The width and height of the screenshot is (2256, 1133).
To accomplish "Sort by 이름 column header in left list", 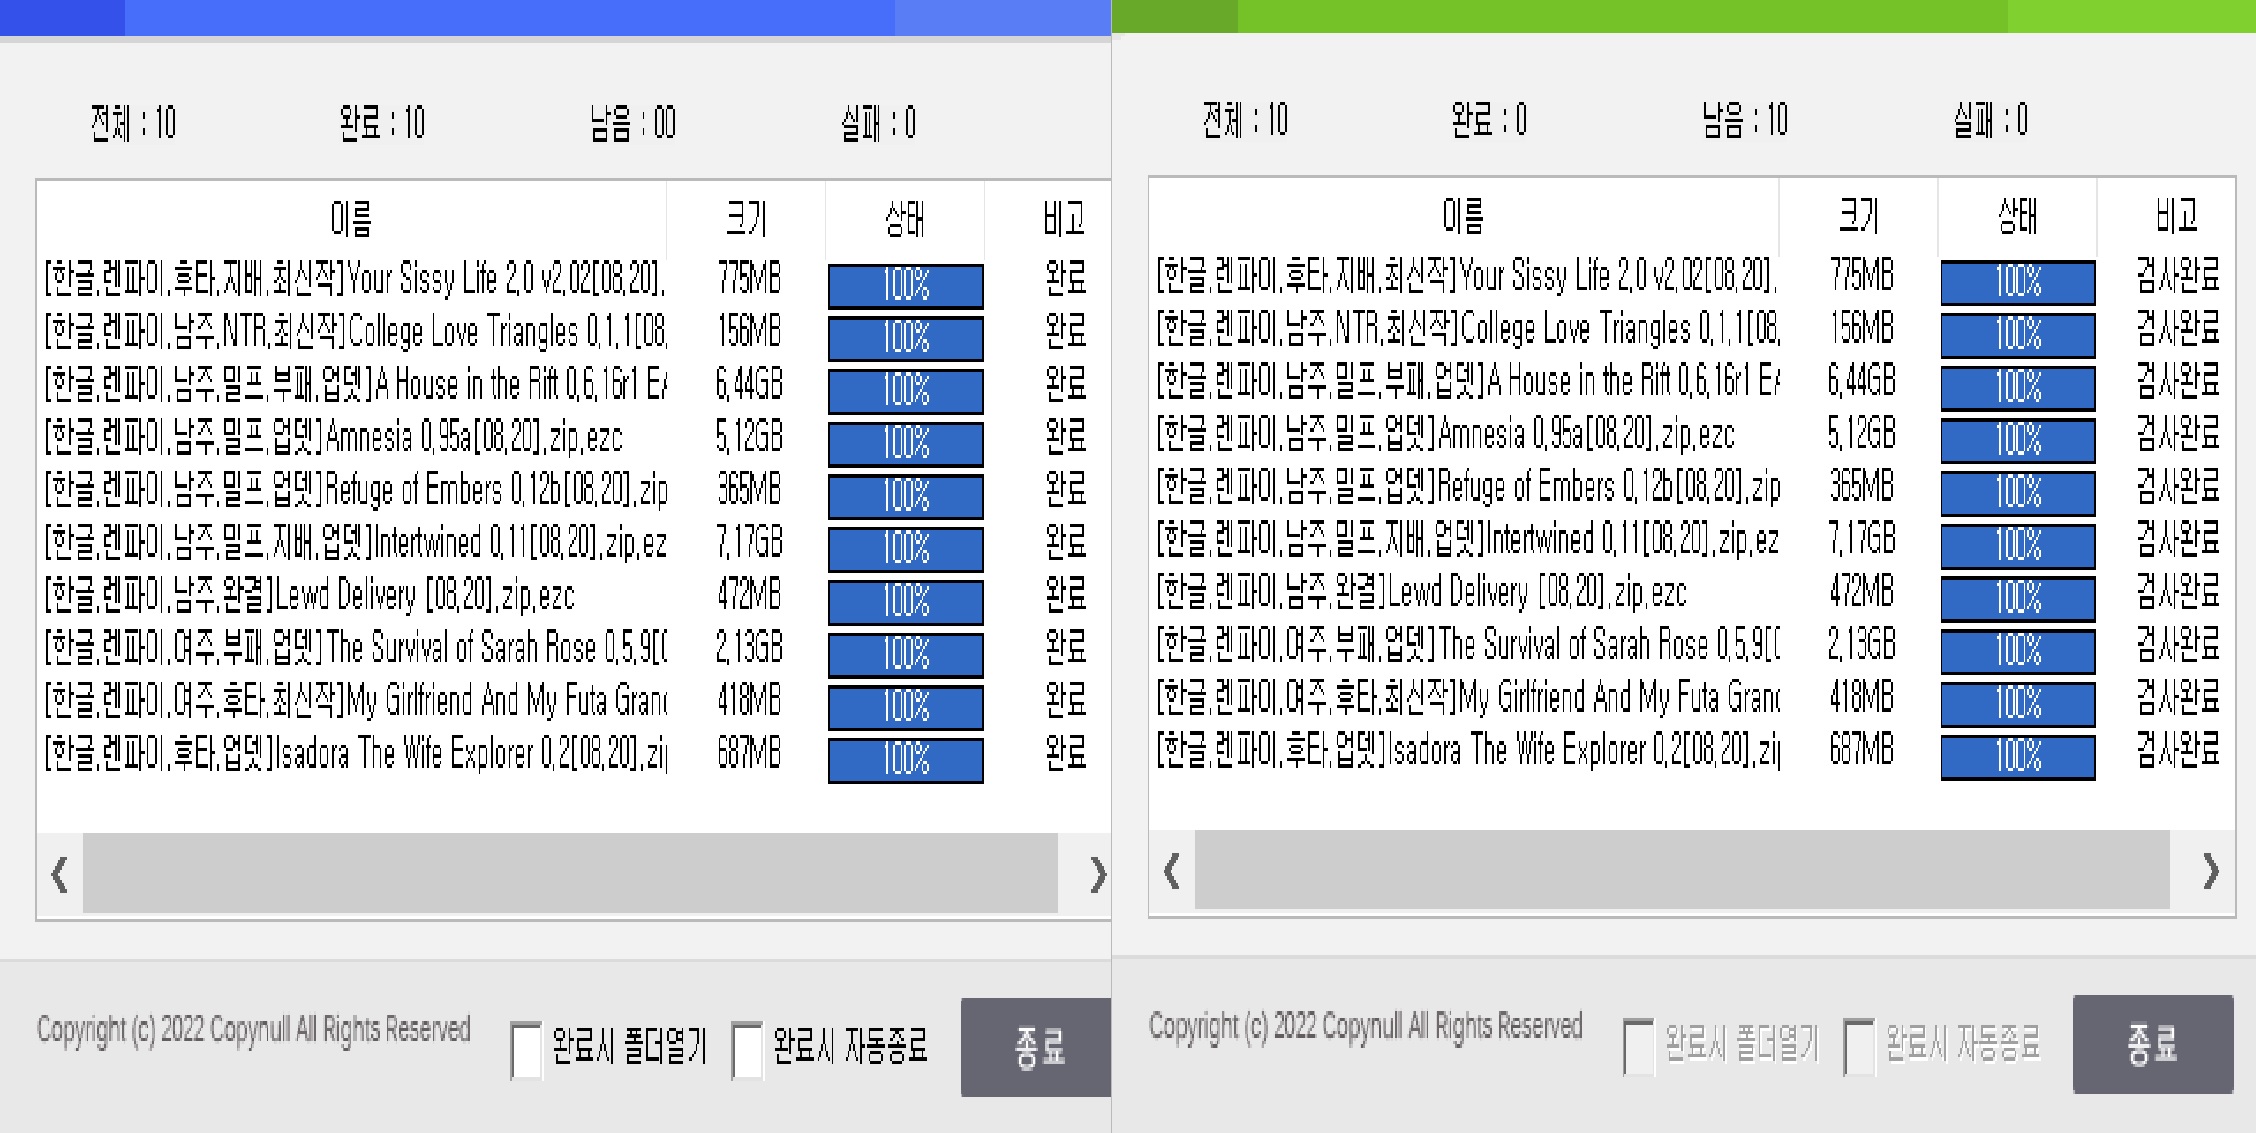I will [x=351, y=217].
